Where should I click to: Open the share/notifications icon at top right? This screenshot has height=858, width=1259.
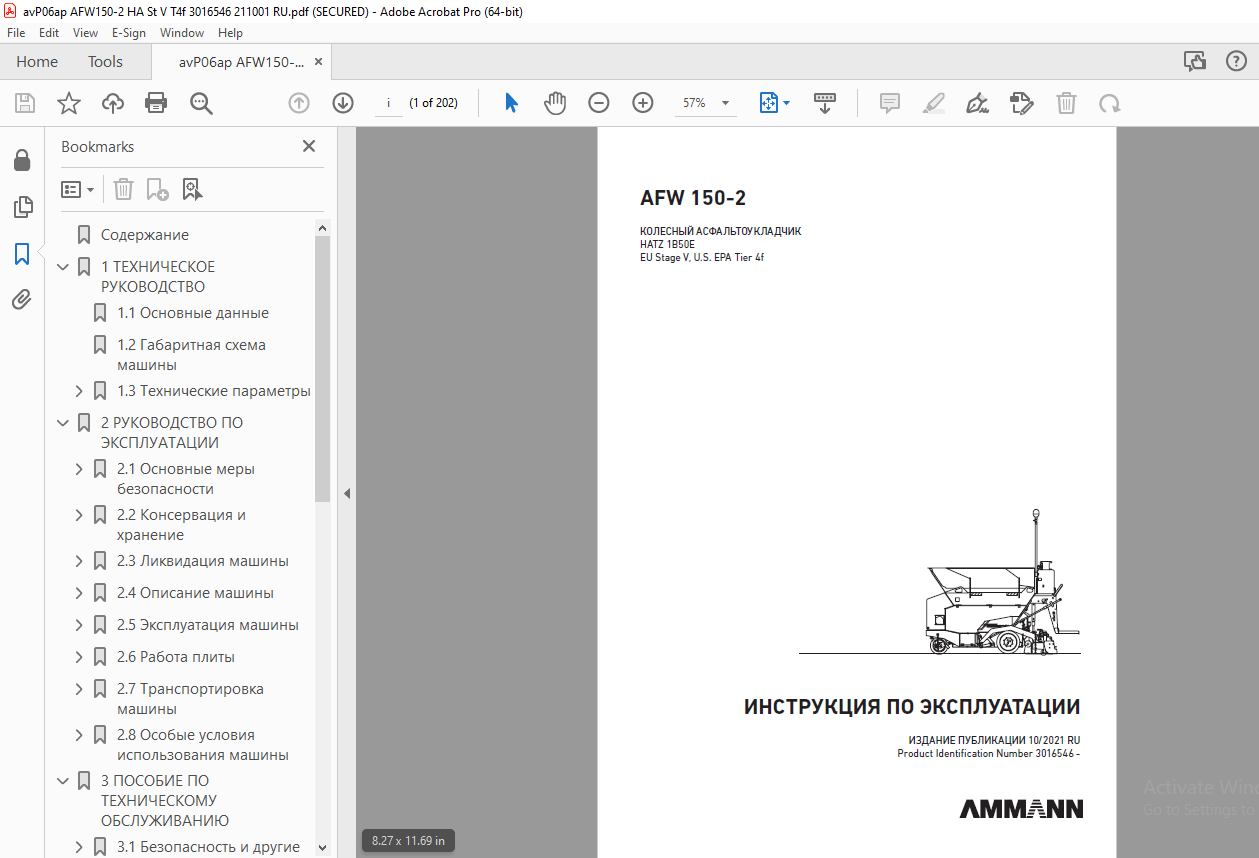1195,62
